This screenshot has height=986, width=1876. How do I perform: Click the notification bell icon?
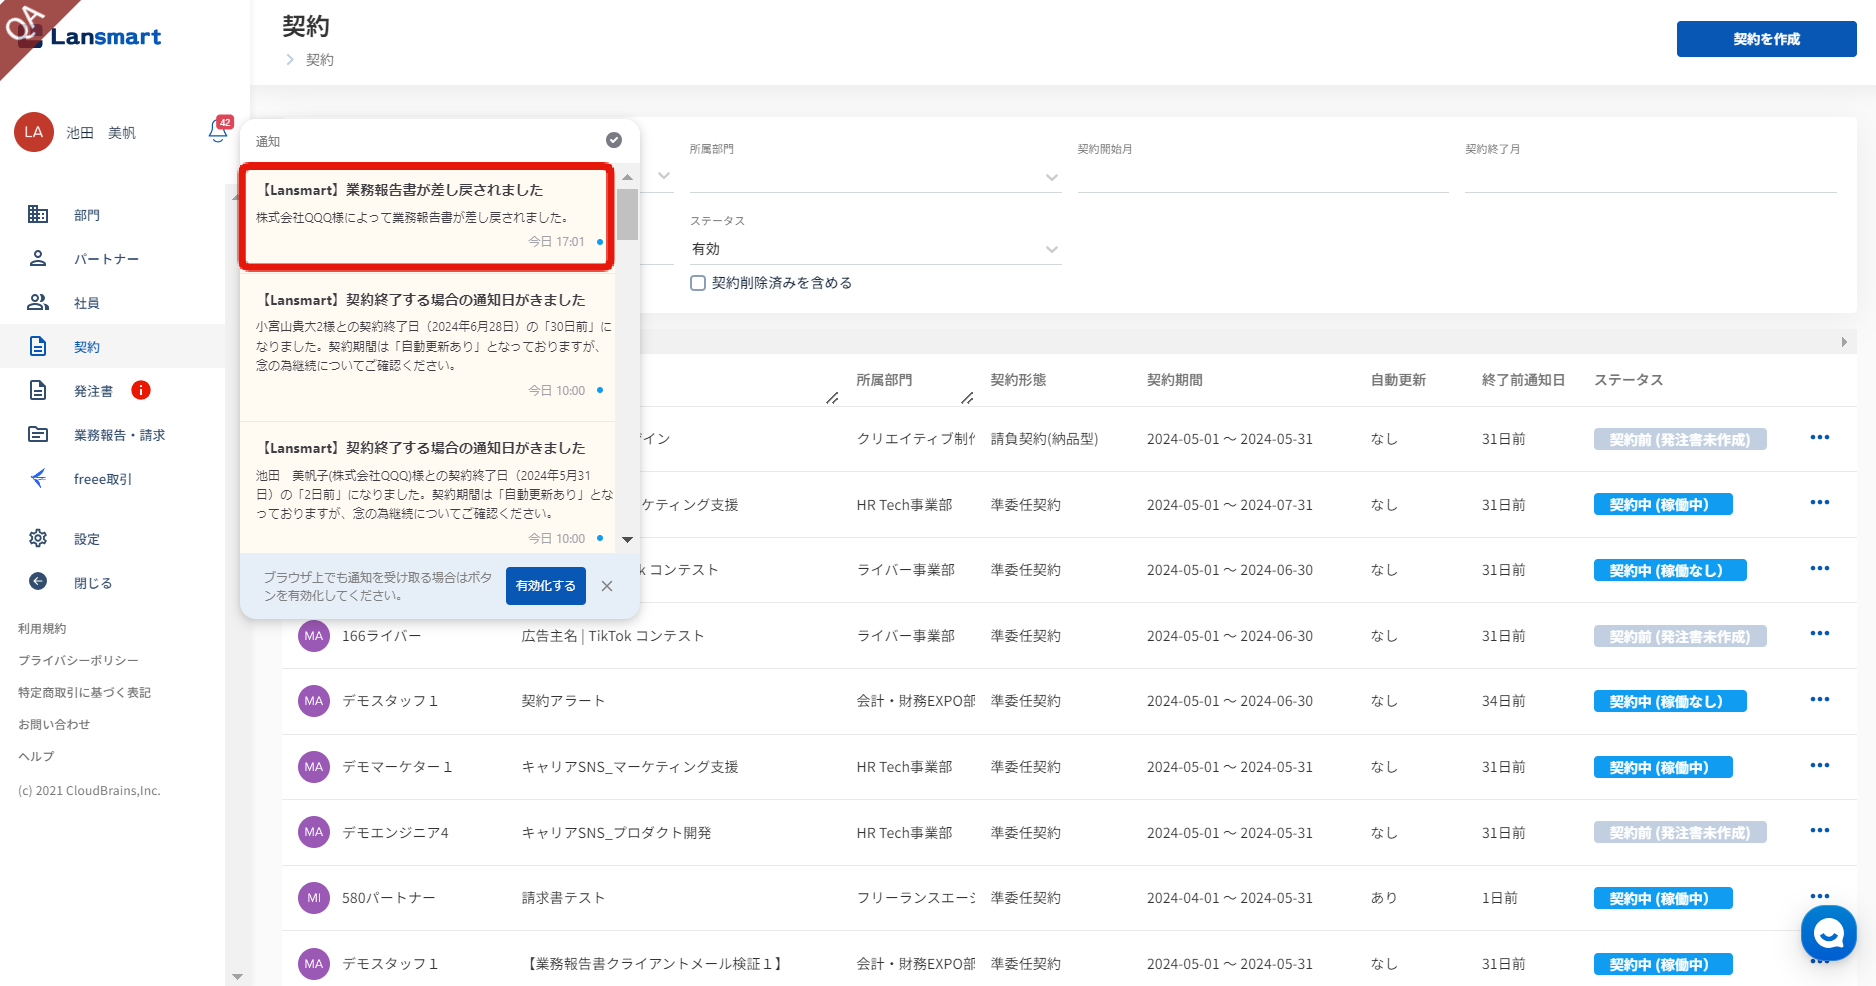click(x=218, y=131)
